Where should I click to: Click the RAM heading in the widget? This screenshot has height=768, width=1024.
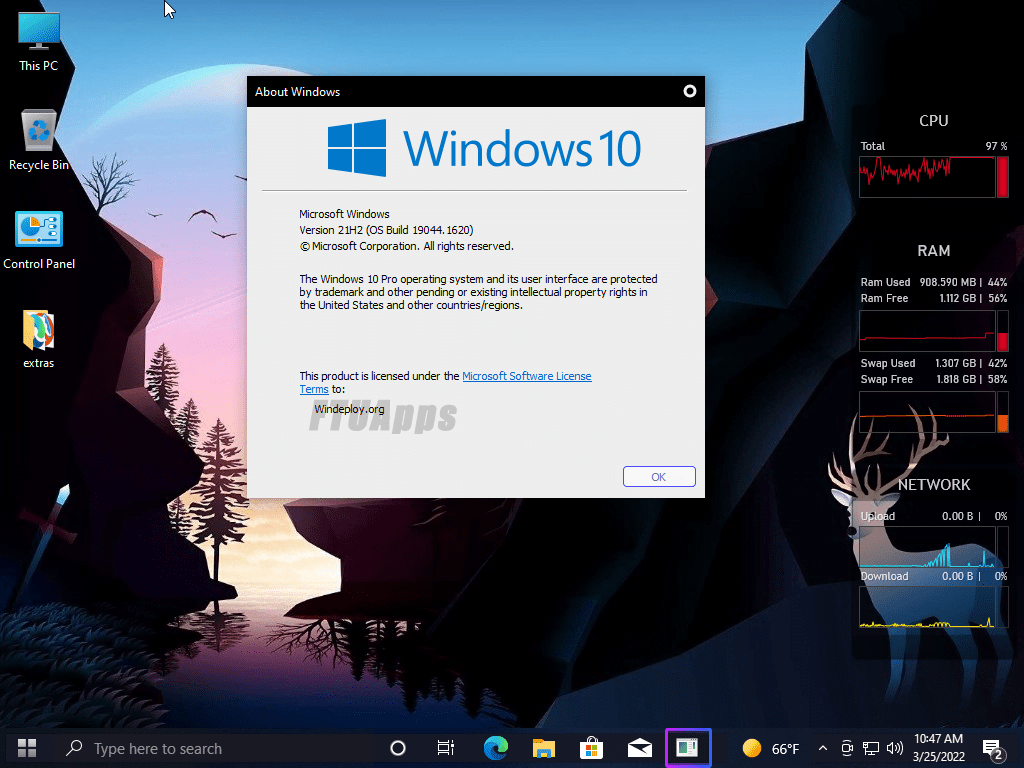tap(933, 251)
